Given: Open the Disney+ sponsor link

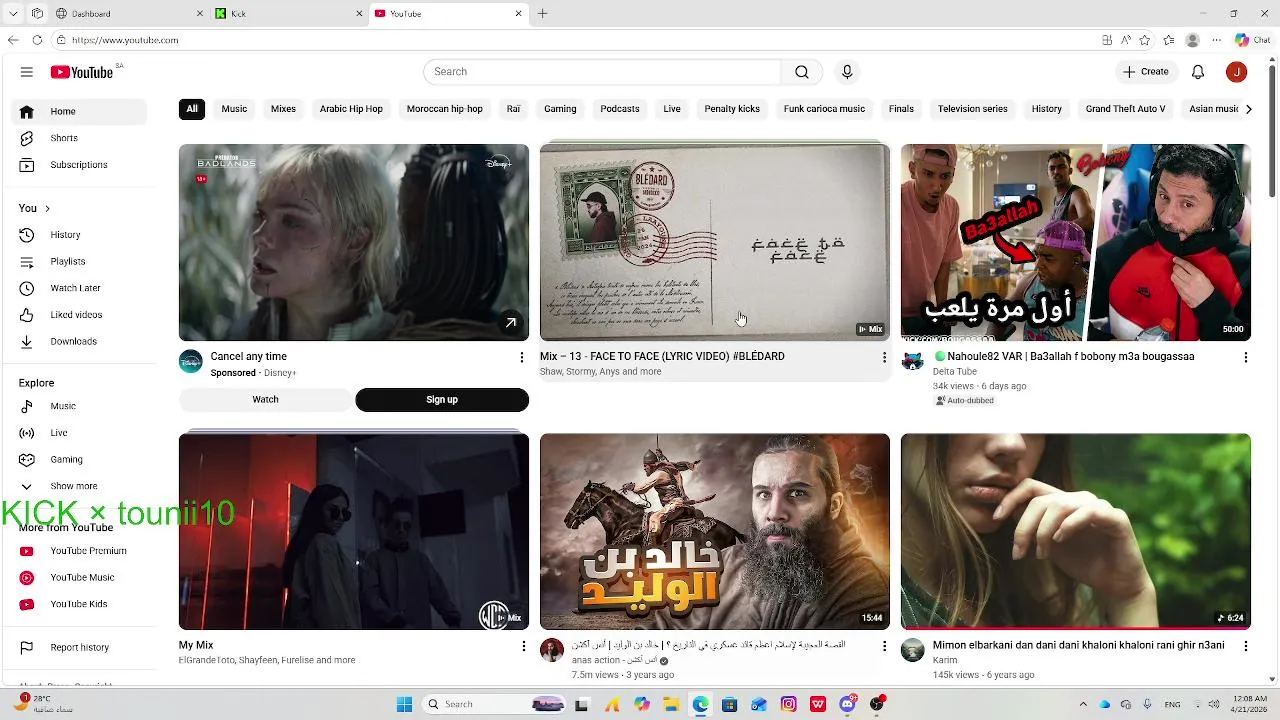Looking at the screenshot, I should pos(280,373).
